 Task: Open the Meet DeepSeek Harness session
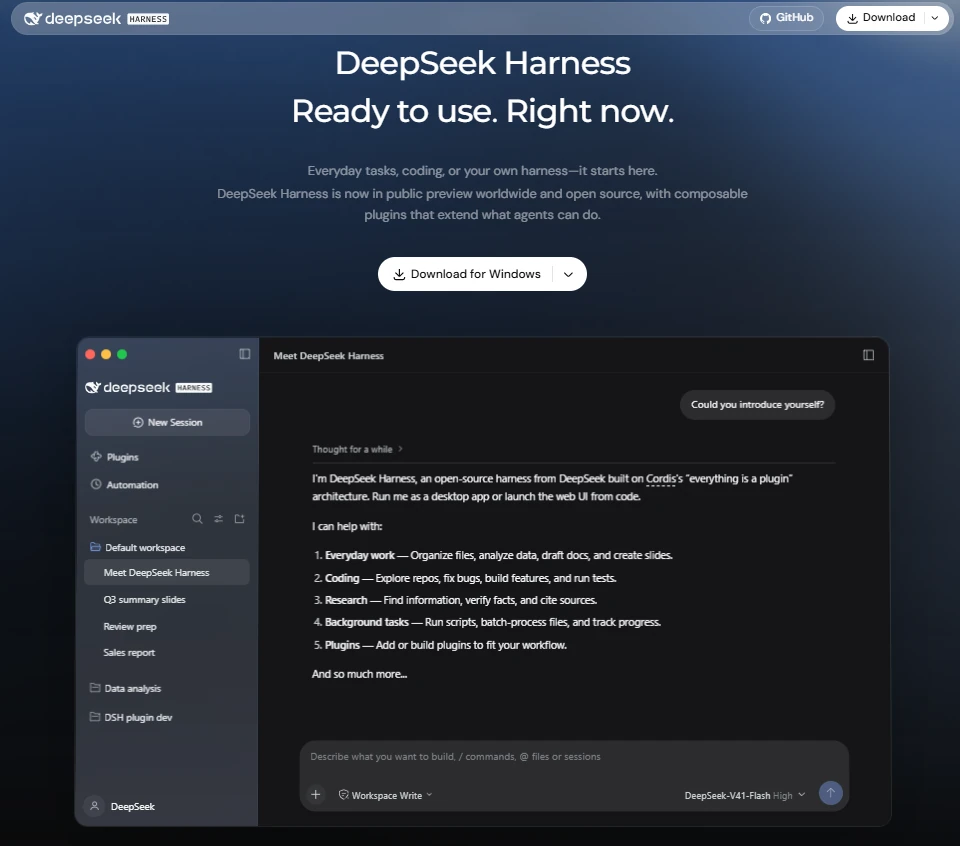point(167,572)
